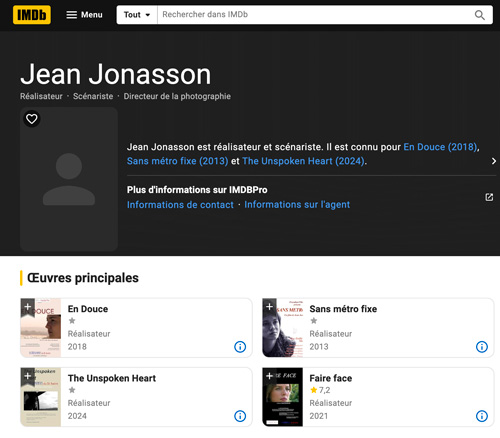The width and height of the screenshot is (500, 438).
Task: Open the info icon for Sans métro fixe
Action: [x=482, y=347]
